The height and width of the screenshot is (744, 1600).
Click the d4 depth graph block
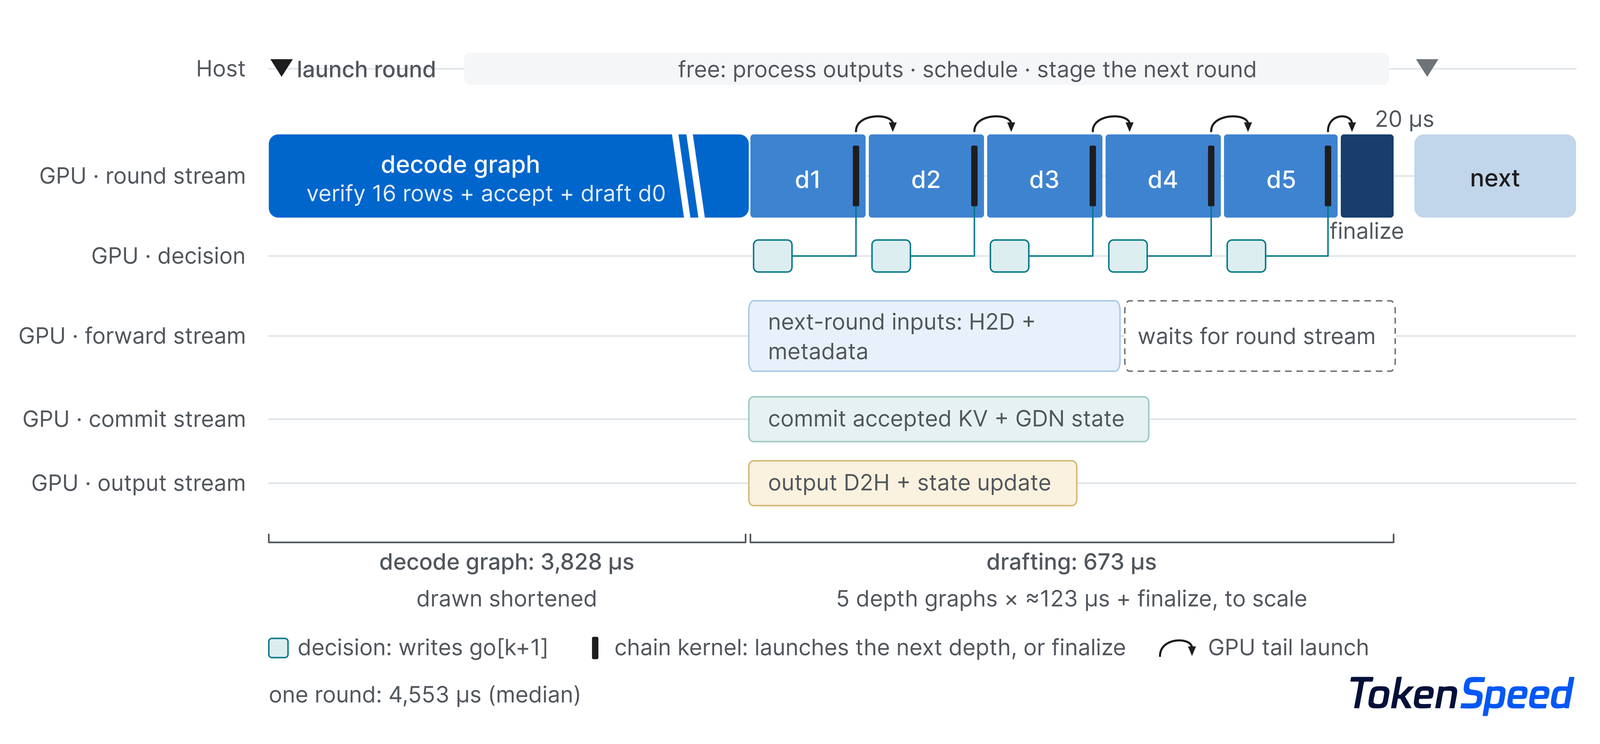tap(1162, 176)
